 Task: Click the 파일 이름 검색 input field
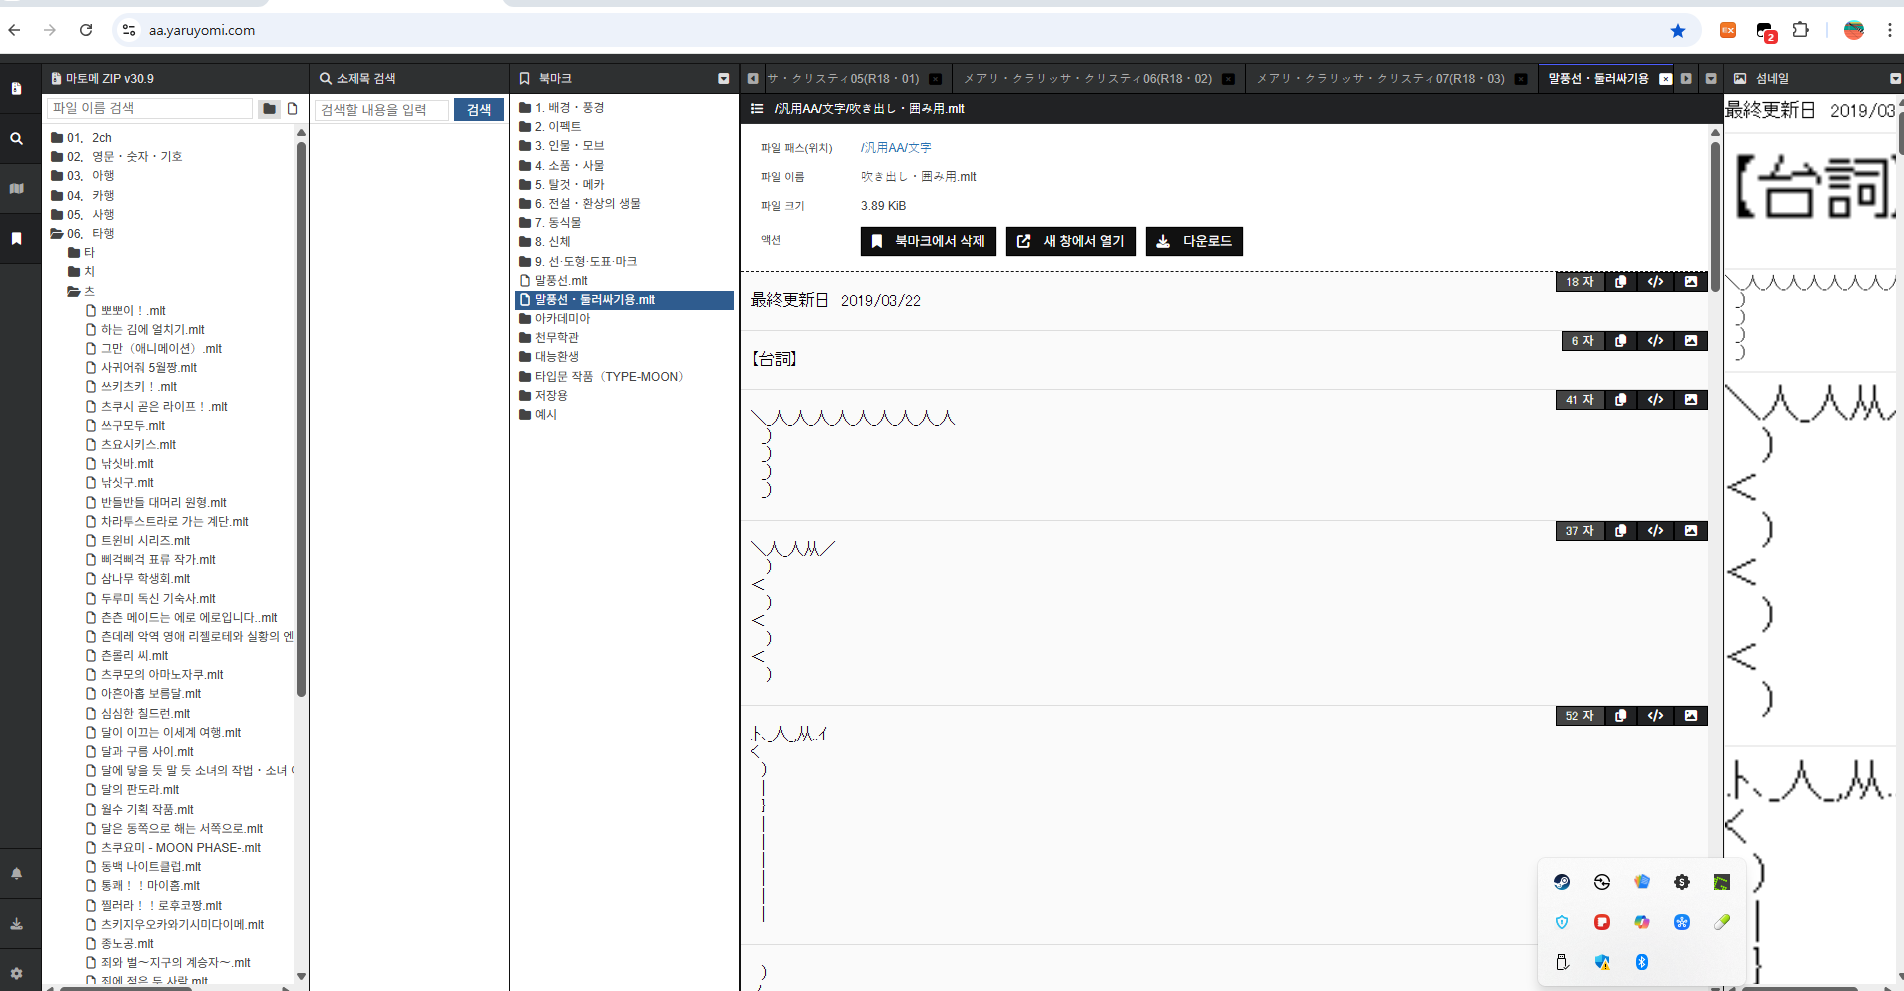(150, 108)
